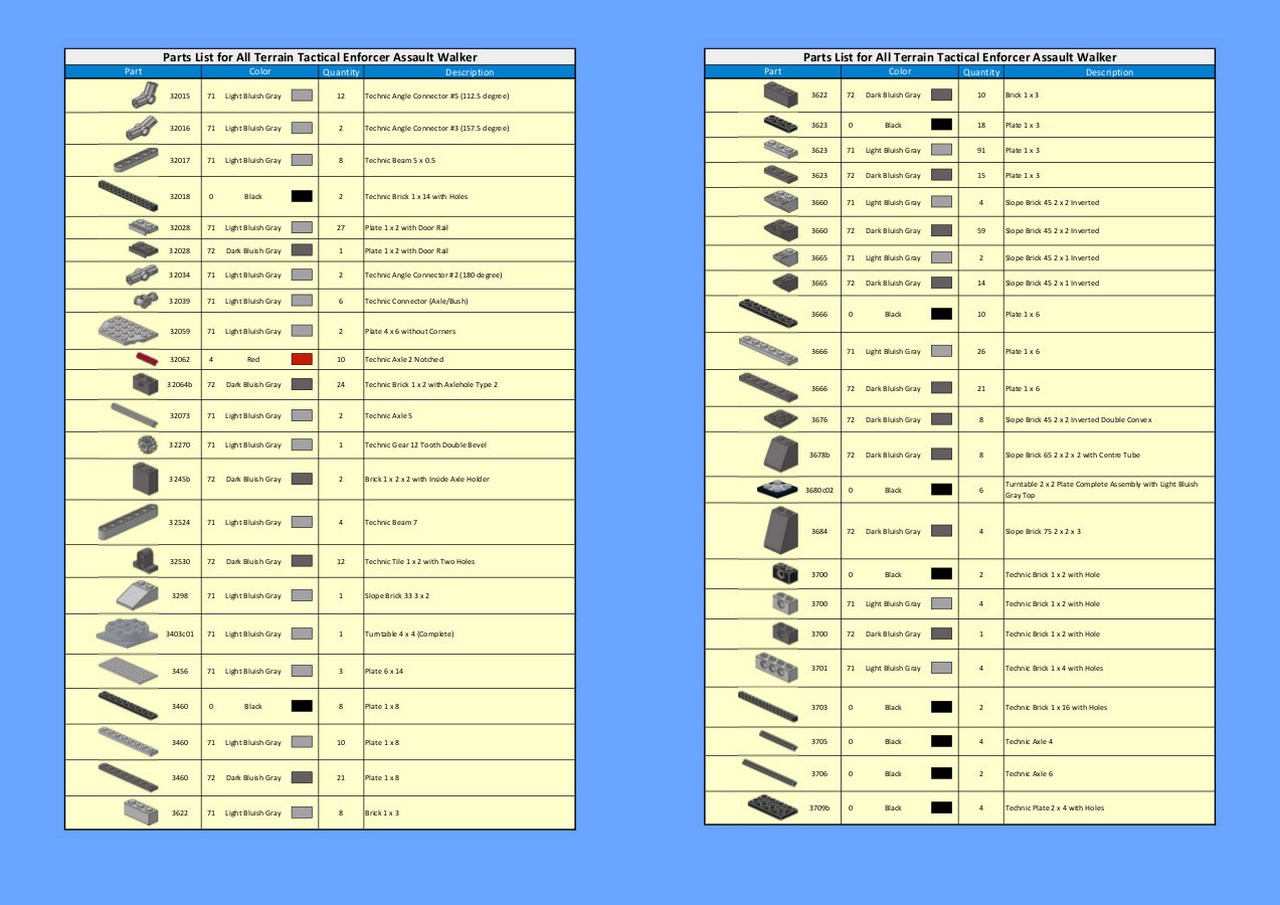Click the "Slope Brick 75 2 x 2 x 3" description
This screenshot has height=905, width=1280.
click(x=1043, y=531)
